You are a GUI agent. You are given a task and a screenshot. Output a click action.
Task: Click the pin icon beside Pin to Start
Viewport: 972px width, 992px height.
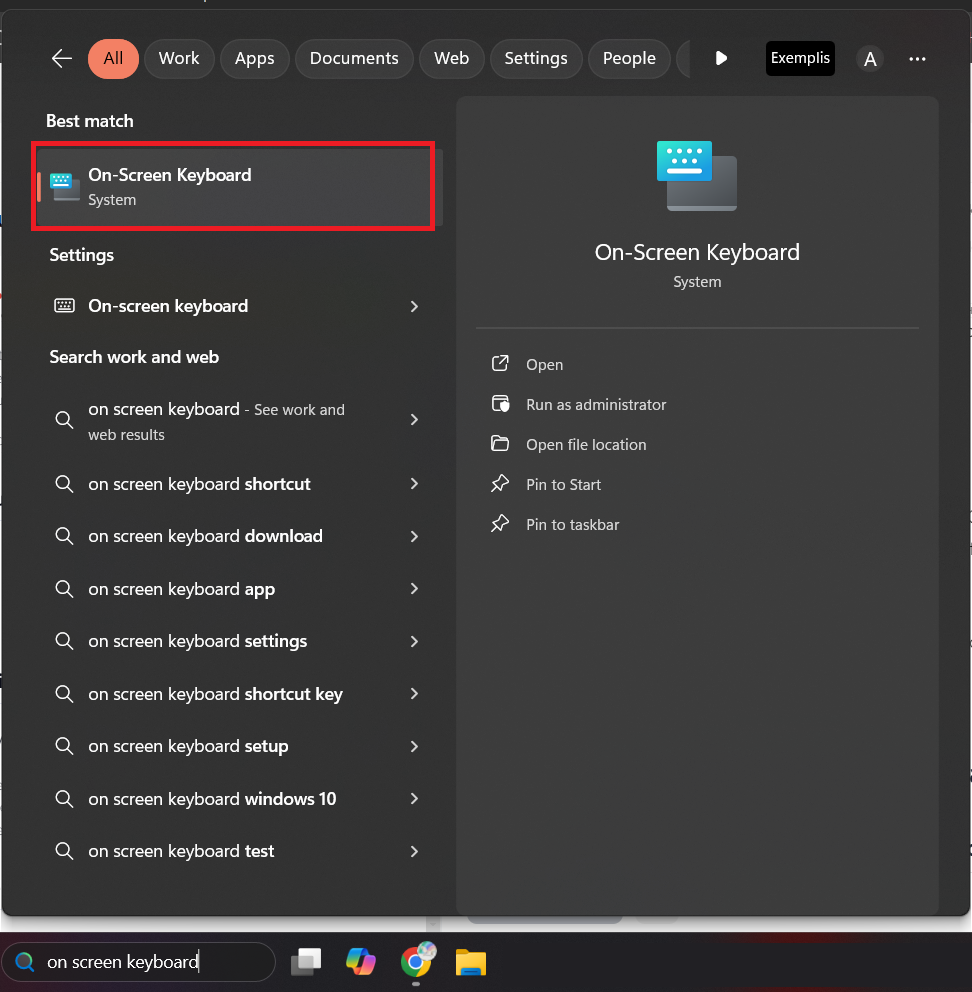pos(500,483)
